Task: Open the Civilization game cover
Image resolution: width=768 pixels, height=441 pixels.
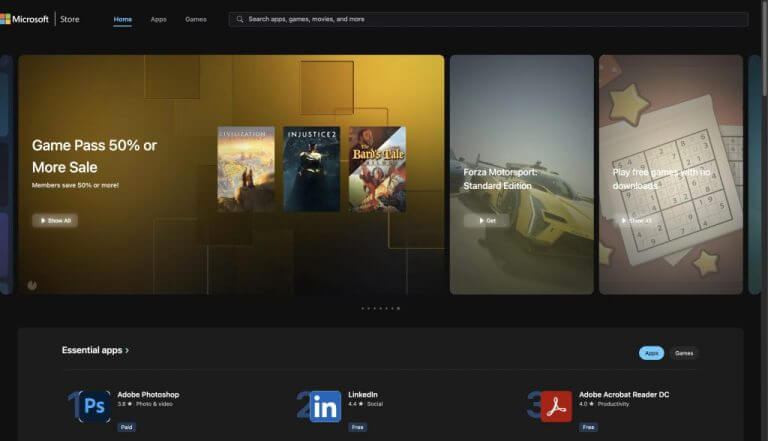Action: [246, 169]
